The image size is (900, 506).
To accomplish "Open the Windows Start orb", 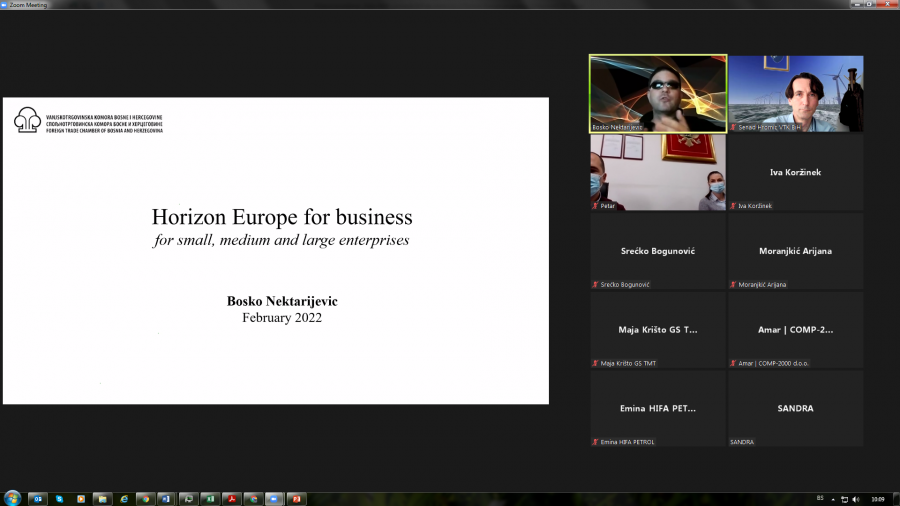I will click(x=12, y=498).
